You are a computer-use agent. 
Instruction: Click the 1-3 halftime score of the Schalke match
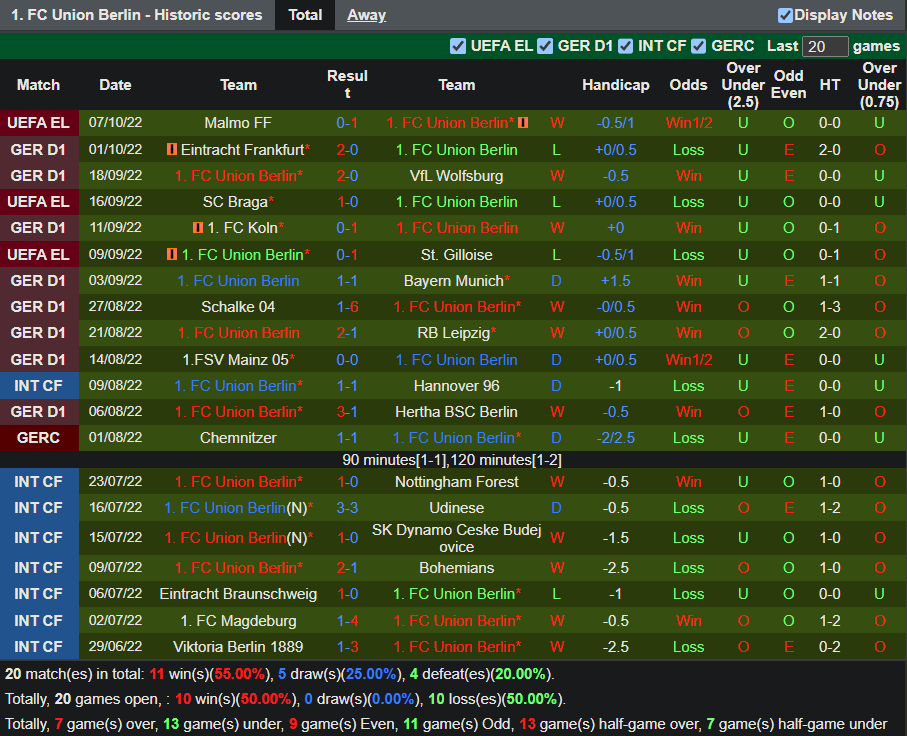(x=829, y=307)
